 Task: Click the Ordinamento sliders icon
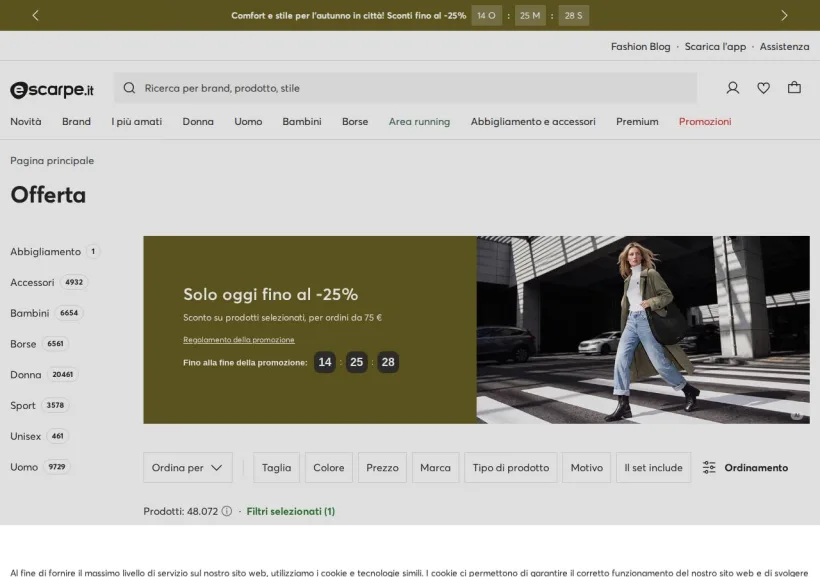point(709,468)
